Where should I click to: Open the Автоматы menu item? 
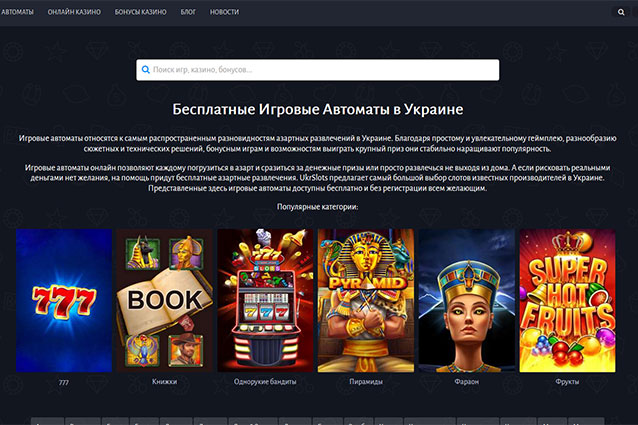[17, 12]
